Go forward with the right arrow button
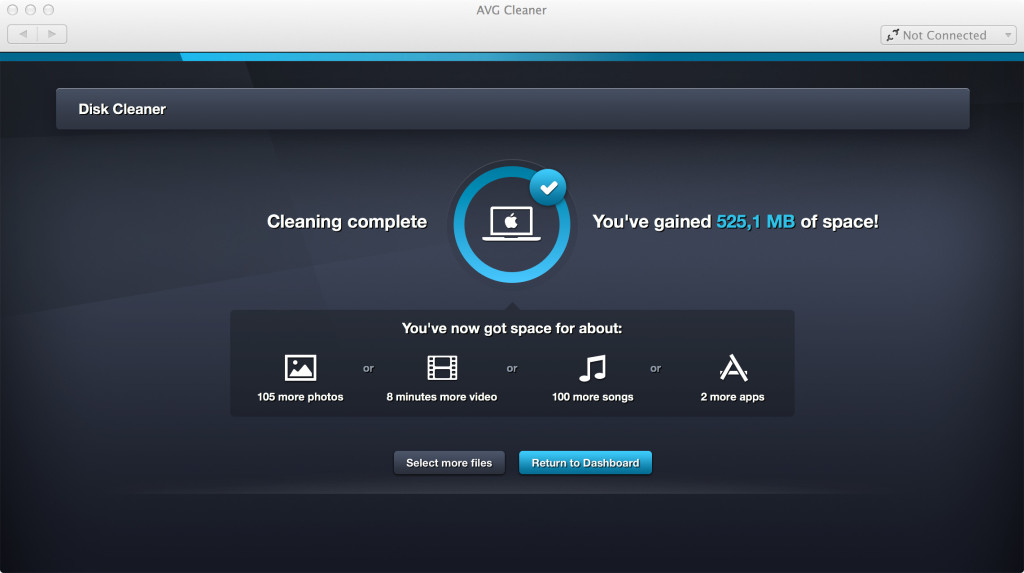1024x573 pixels. pyautogui.click(x=52, y=34)
